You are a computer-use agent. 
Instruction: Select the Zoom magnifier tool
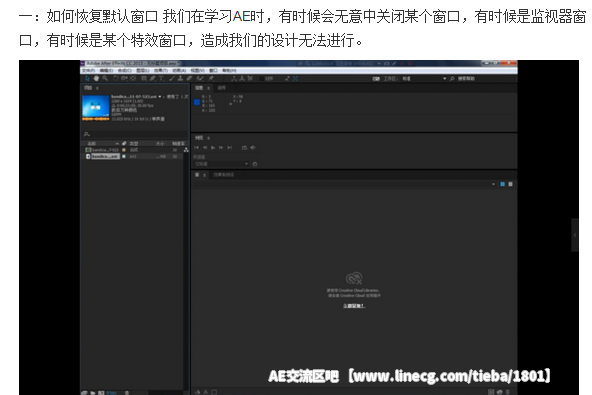[105, 78]
